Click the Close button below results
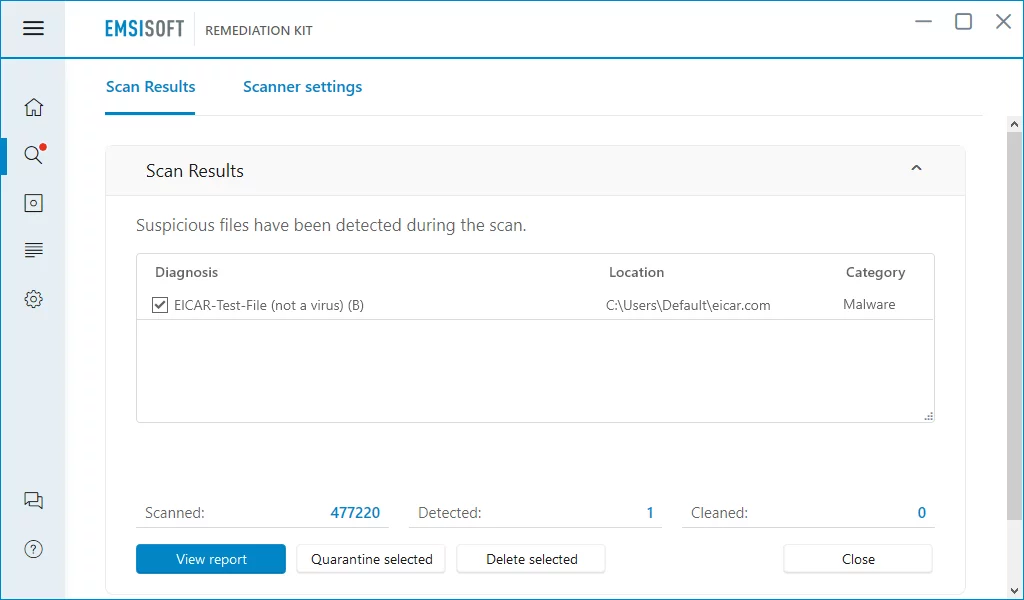The height and width of the screenshot is (600, 1024). coord(858,559)
